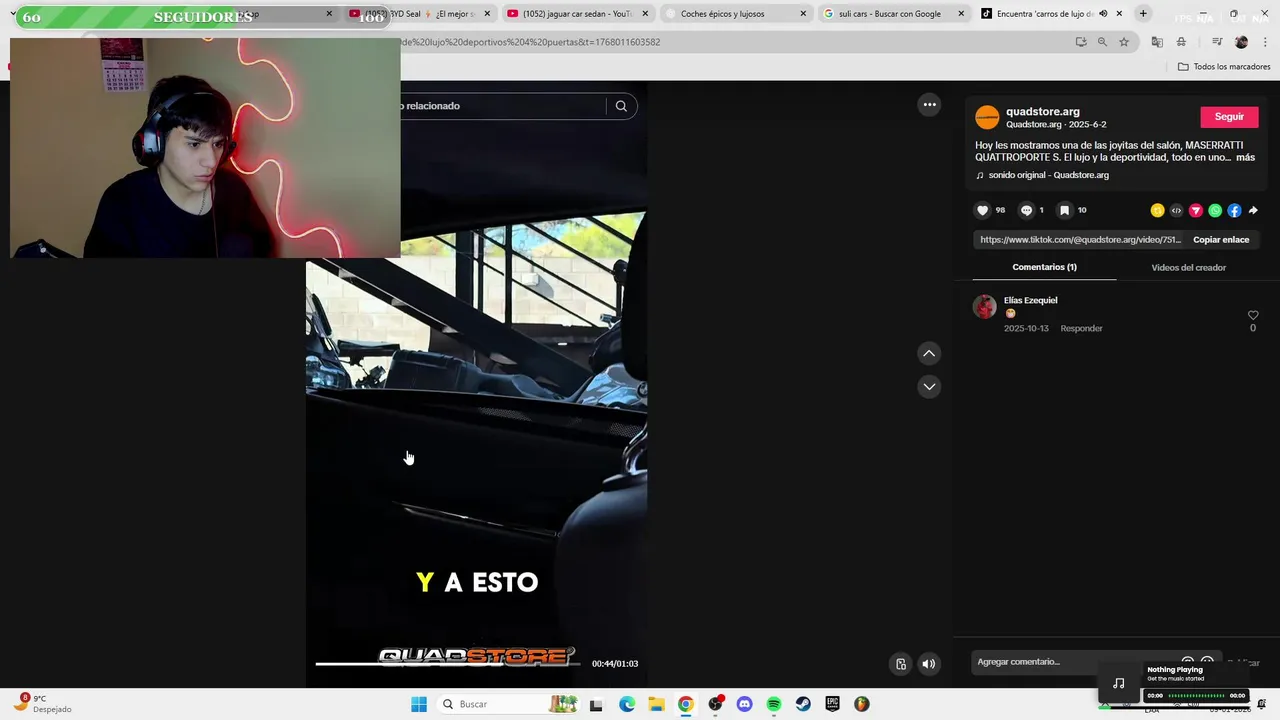Click the taskbar Buscar search box
This screenshot has height=720, width=1280.
508,704
